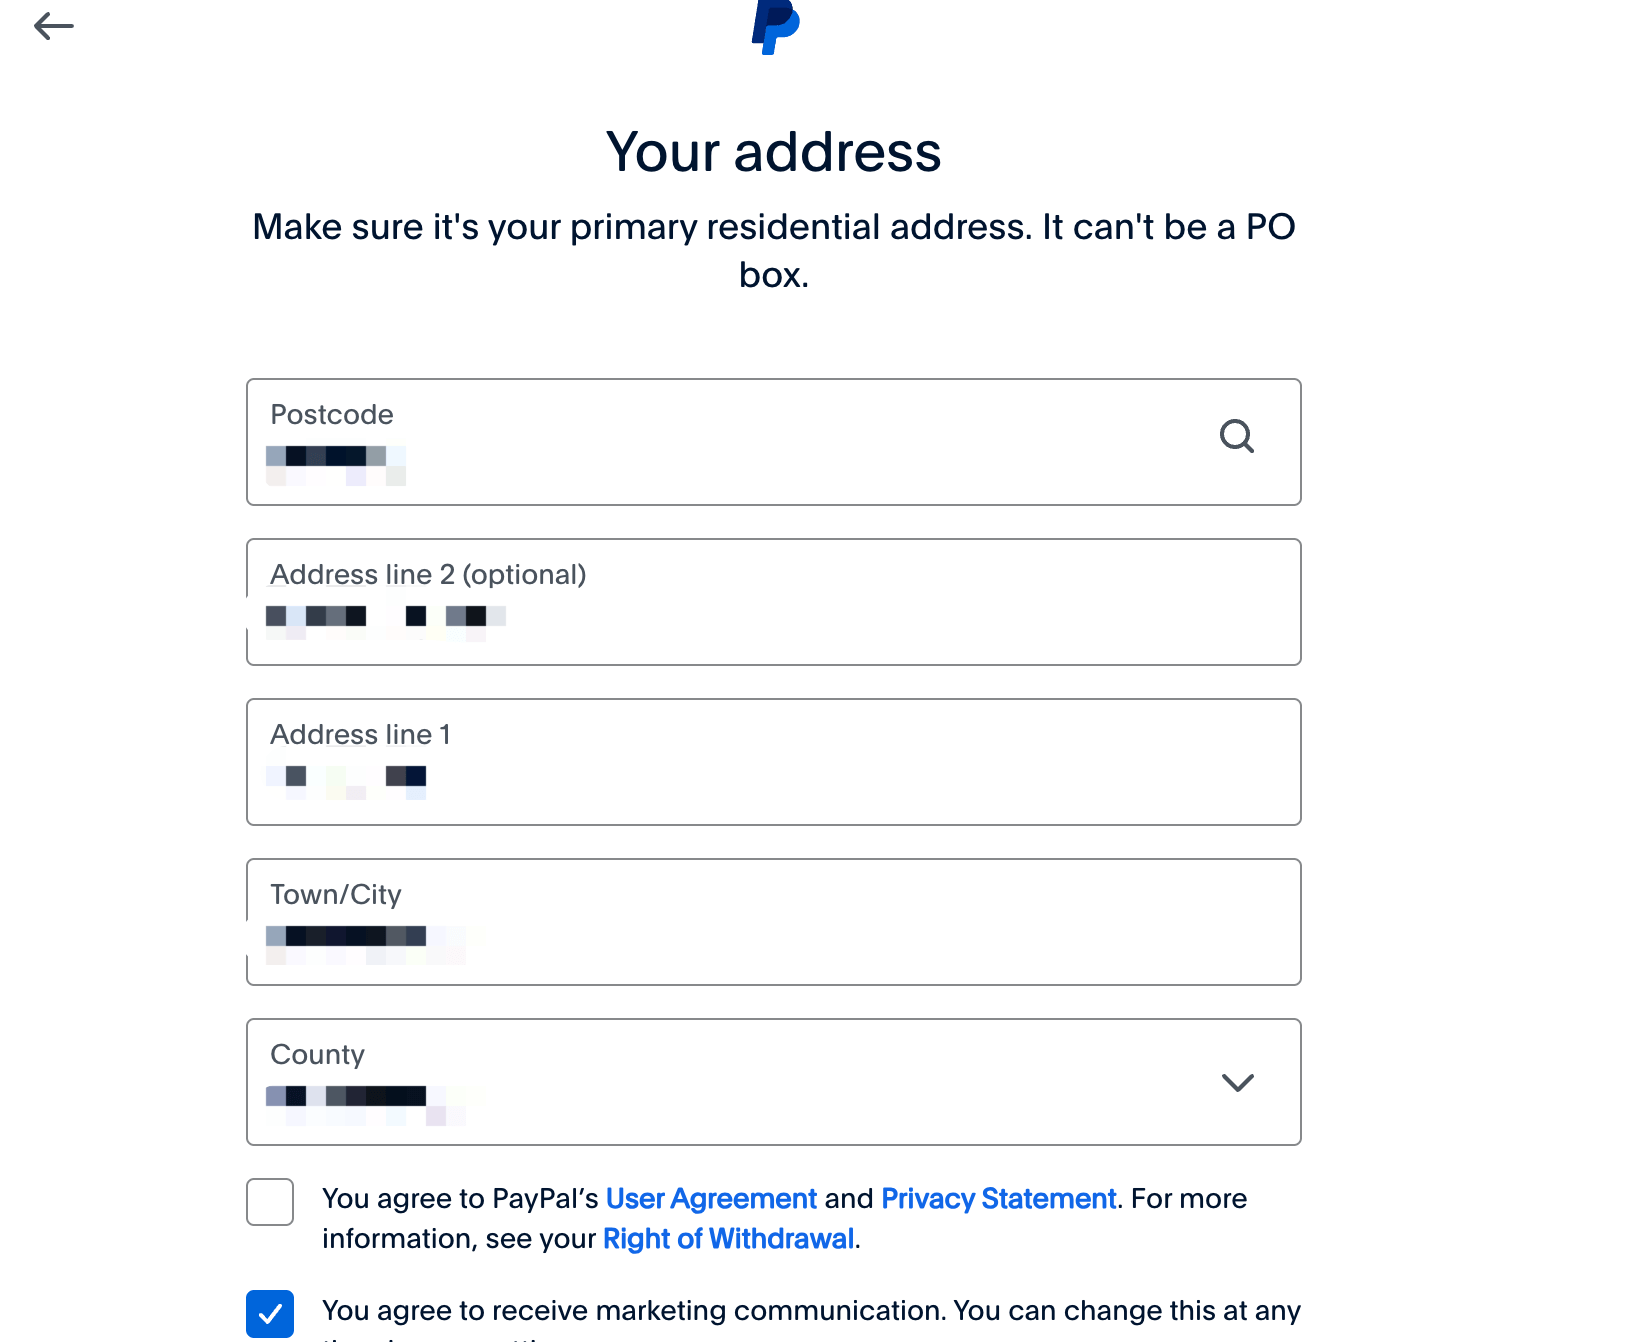Viewport: 1628px width, 1342px height.
Task: Uncheck the marketing communication checkbox
Action: 270,1313
